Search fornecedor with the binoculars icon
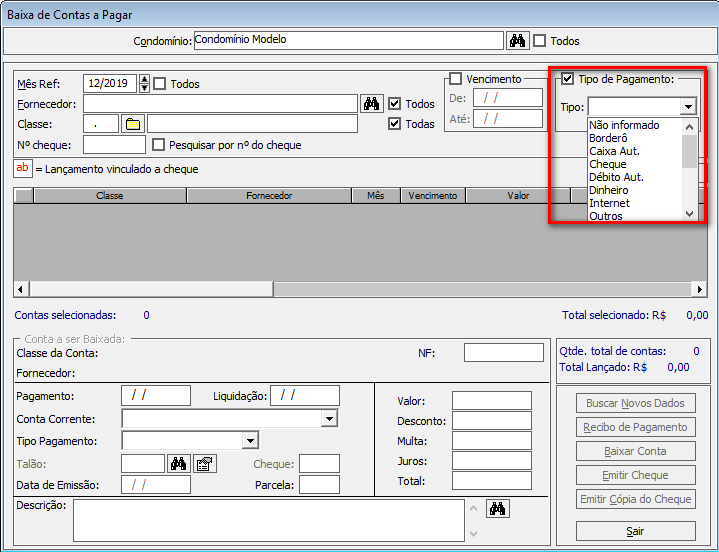The width and height of the screenshot is (719, 552). (x=371, y=104)
